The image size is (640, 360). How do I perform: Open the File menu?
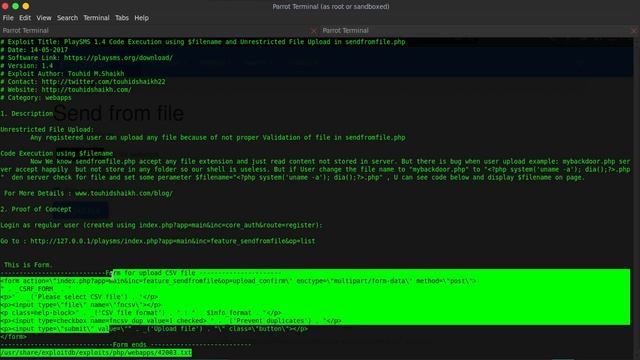(x=8, y=18)
